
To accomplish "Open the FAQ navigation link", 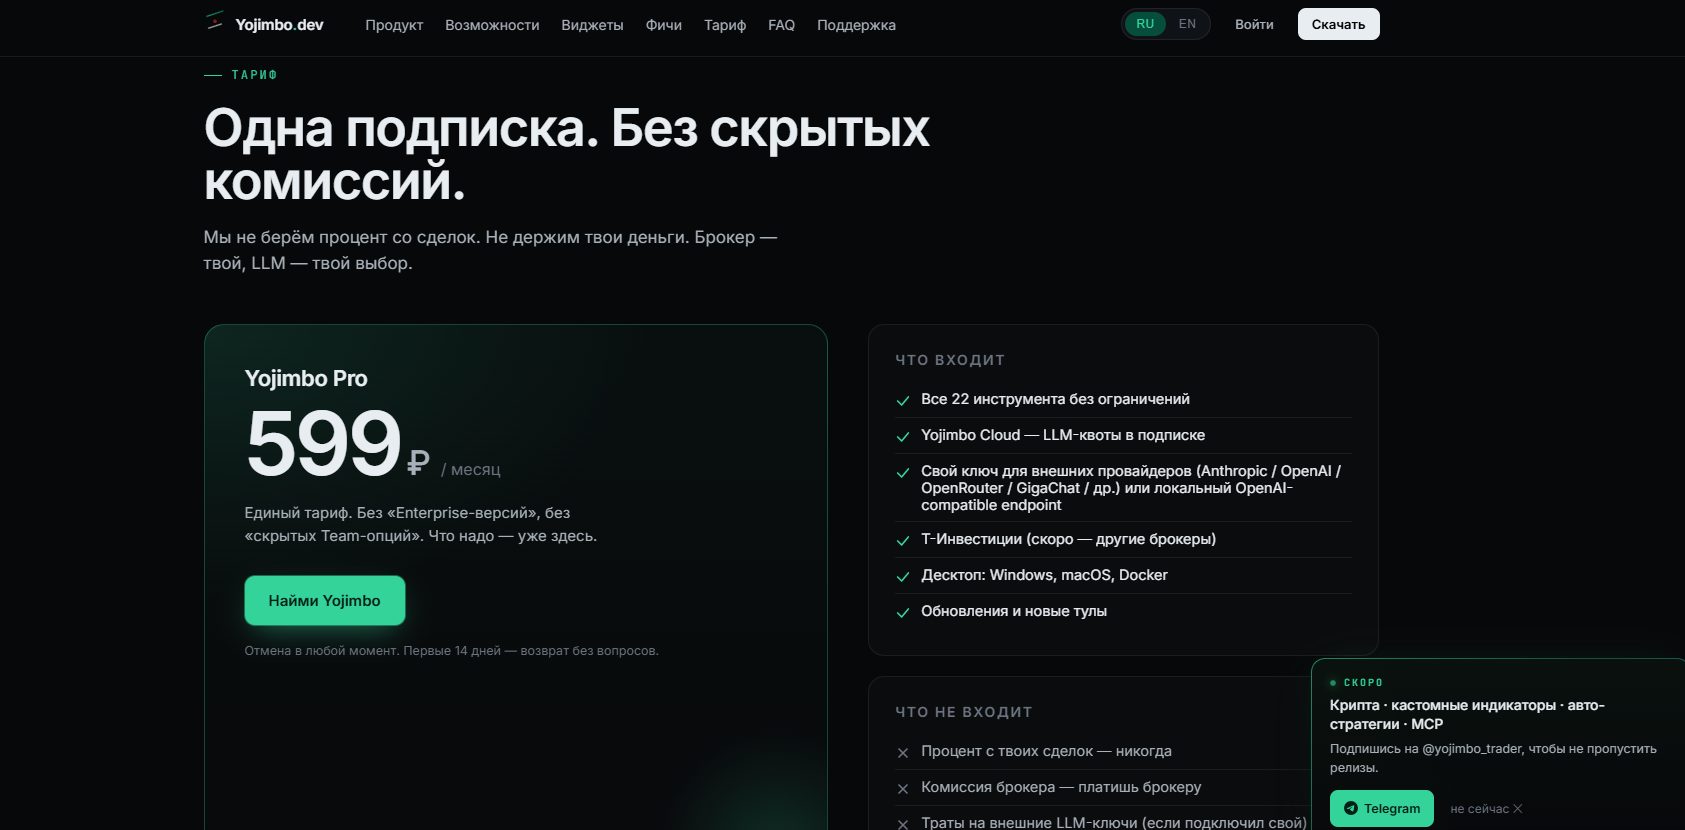I will [781, 25].
